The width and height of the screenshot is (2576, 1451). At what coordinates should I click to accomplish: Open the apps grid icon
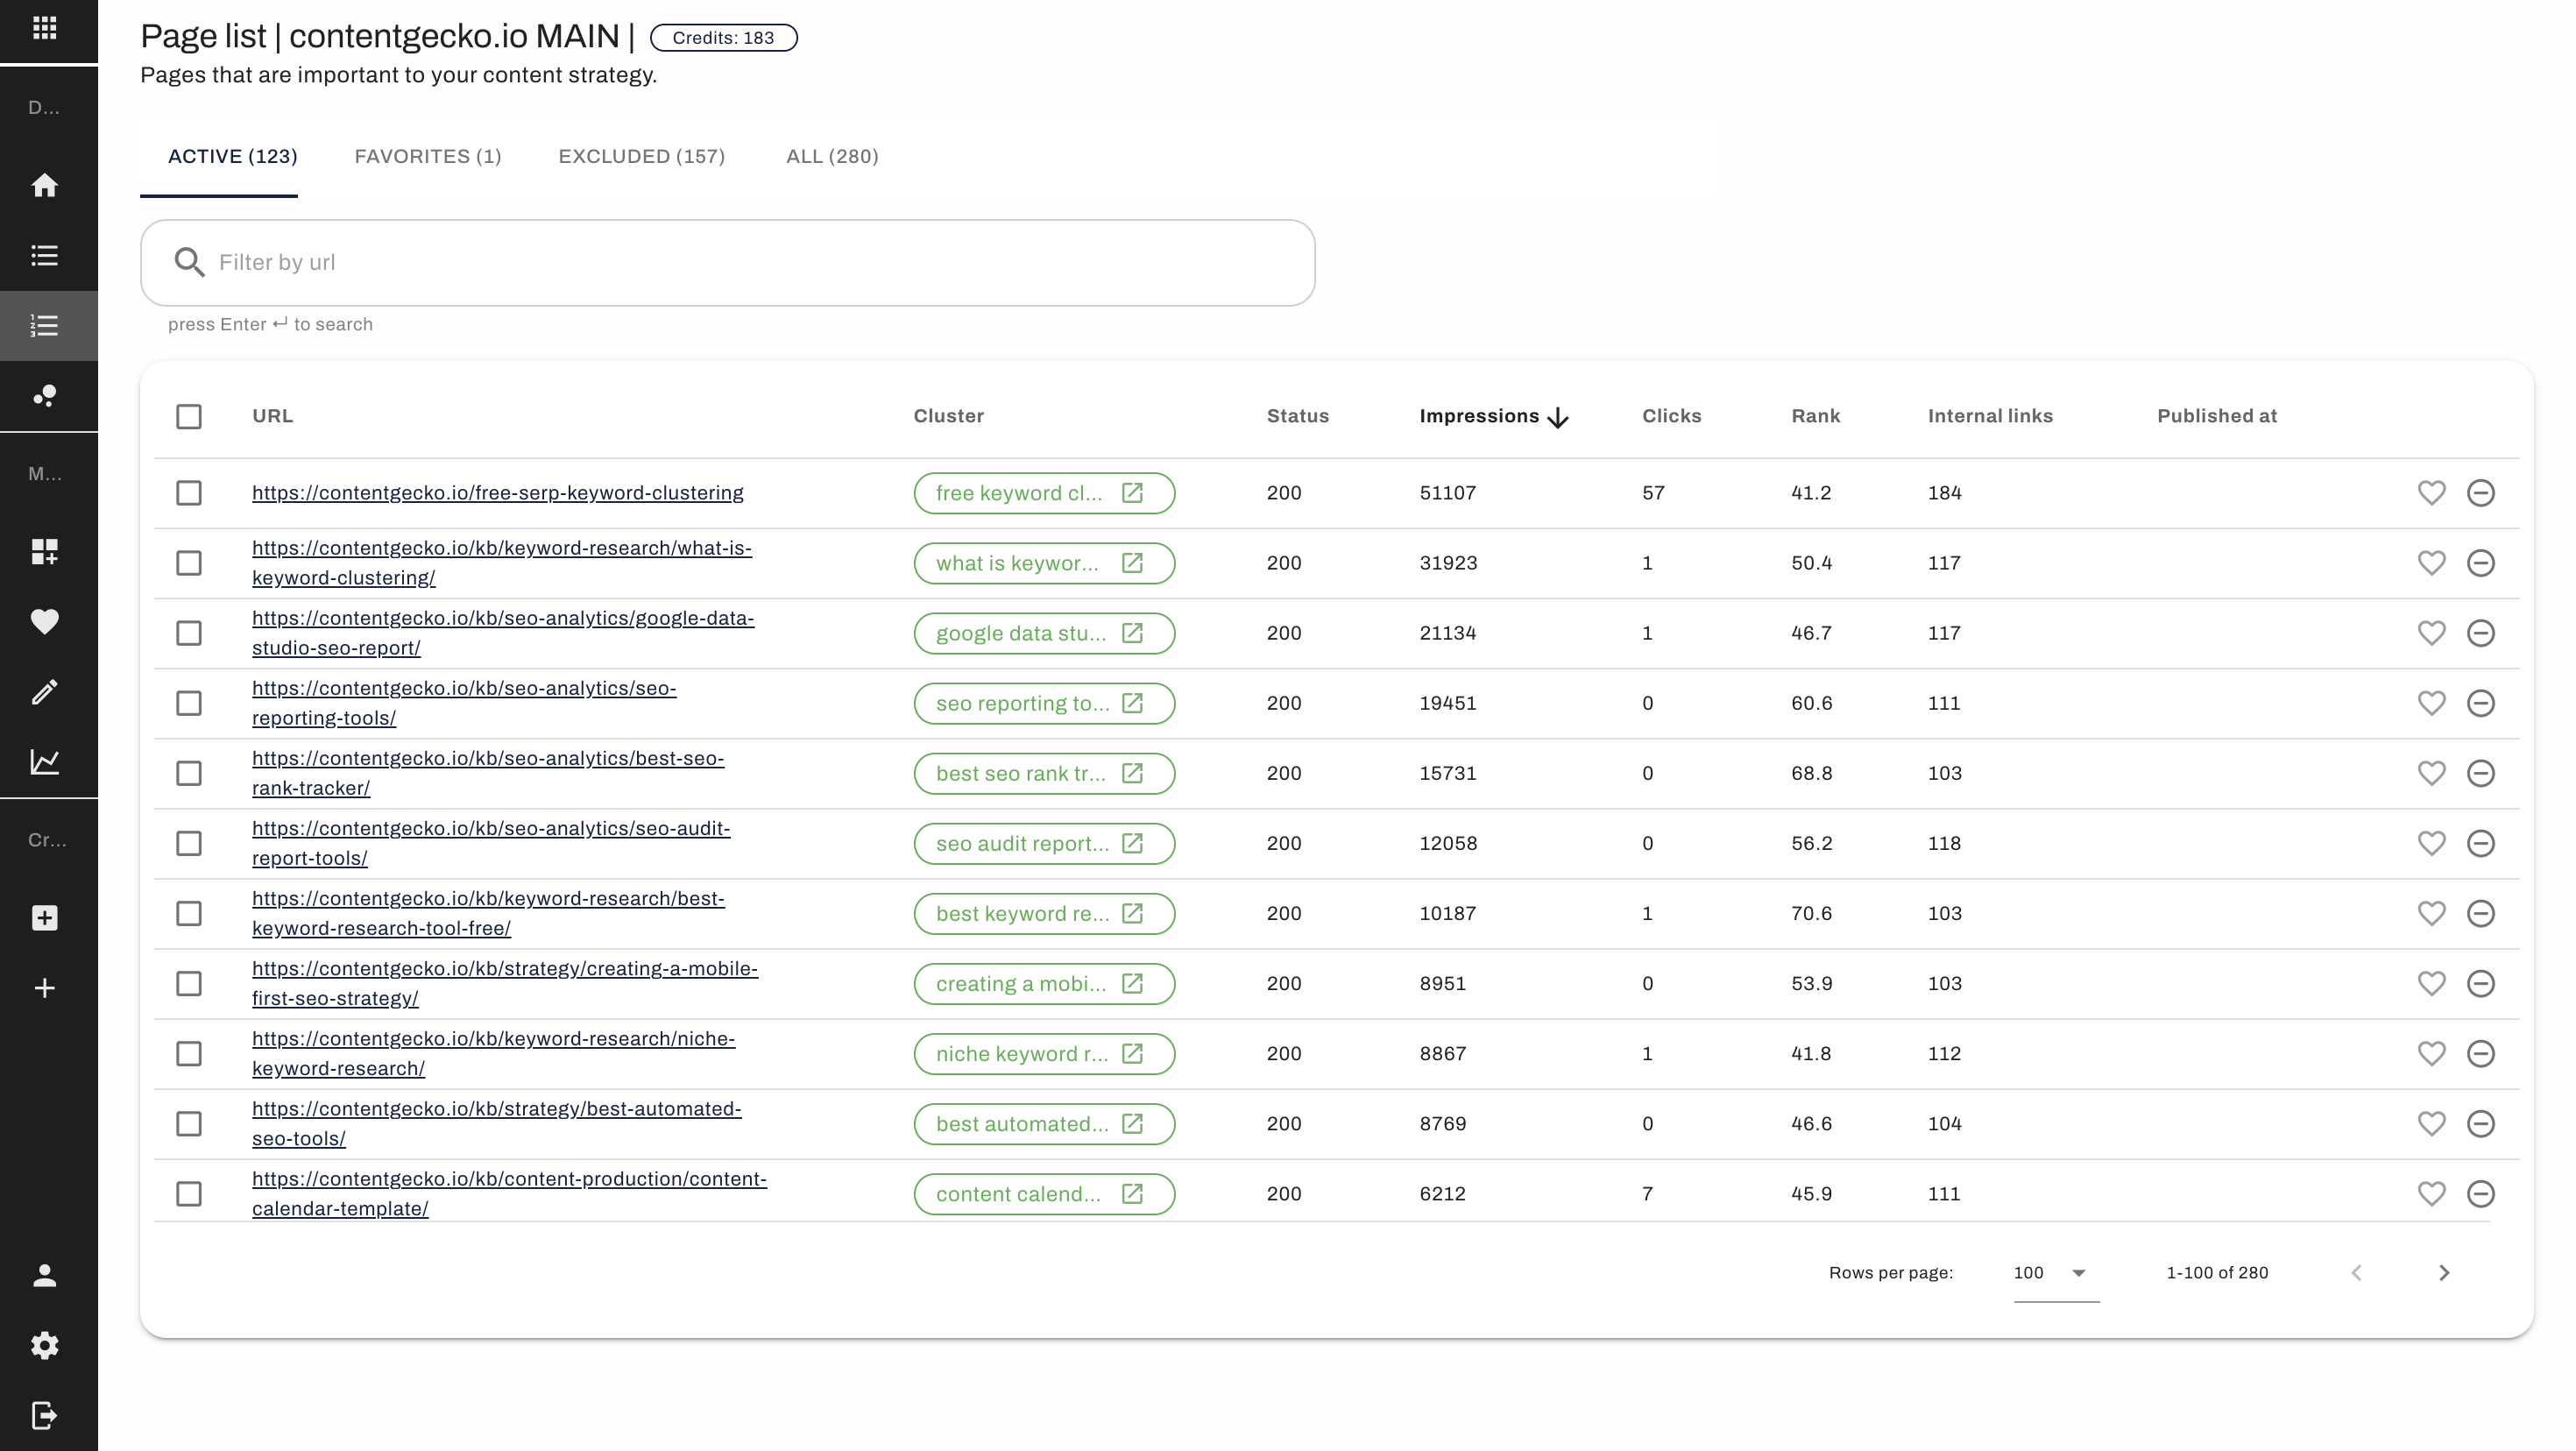(44, 28)
